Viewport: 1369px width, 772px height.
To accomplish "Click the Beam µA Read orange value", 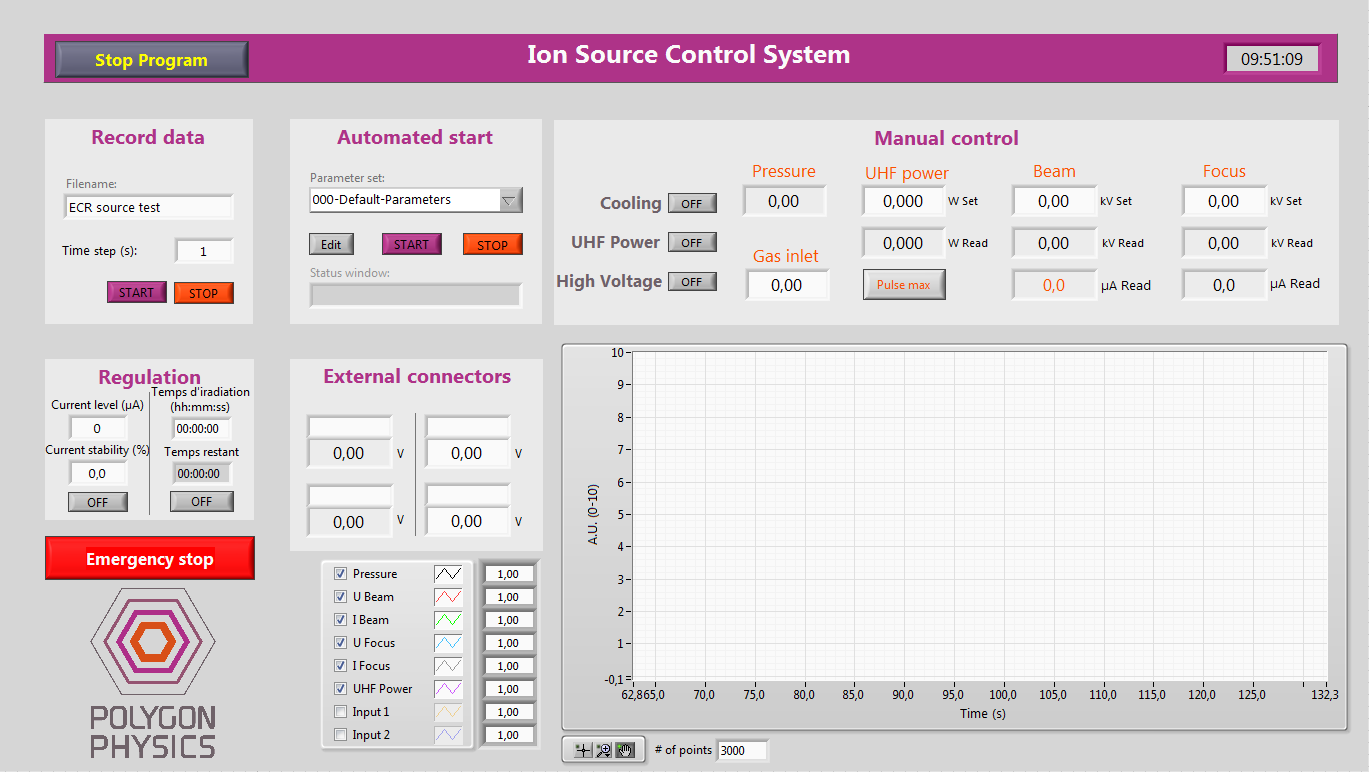I will [x=1054, y=285].
